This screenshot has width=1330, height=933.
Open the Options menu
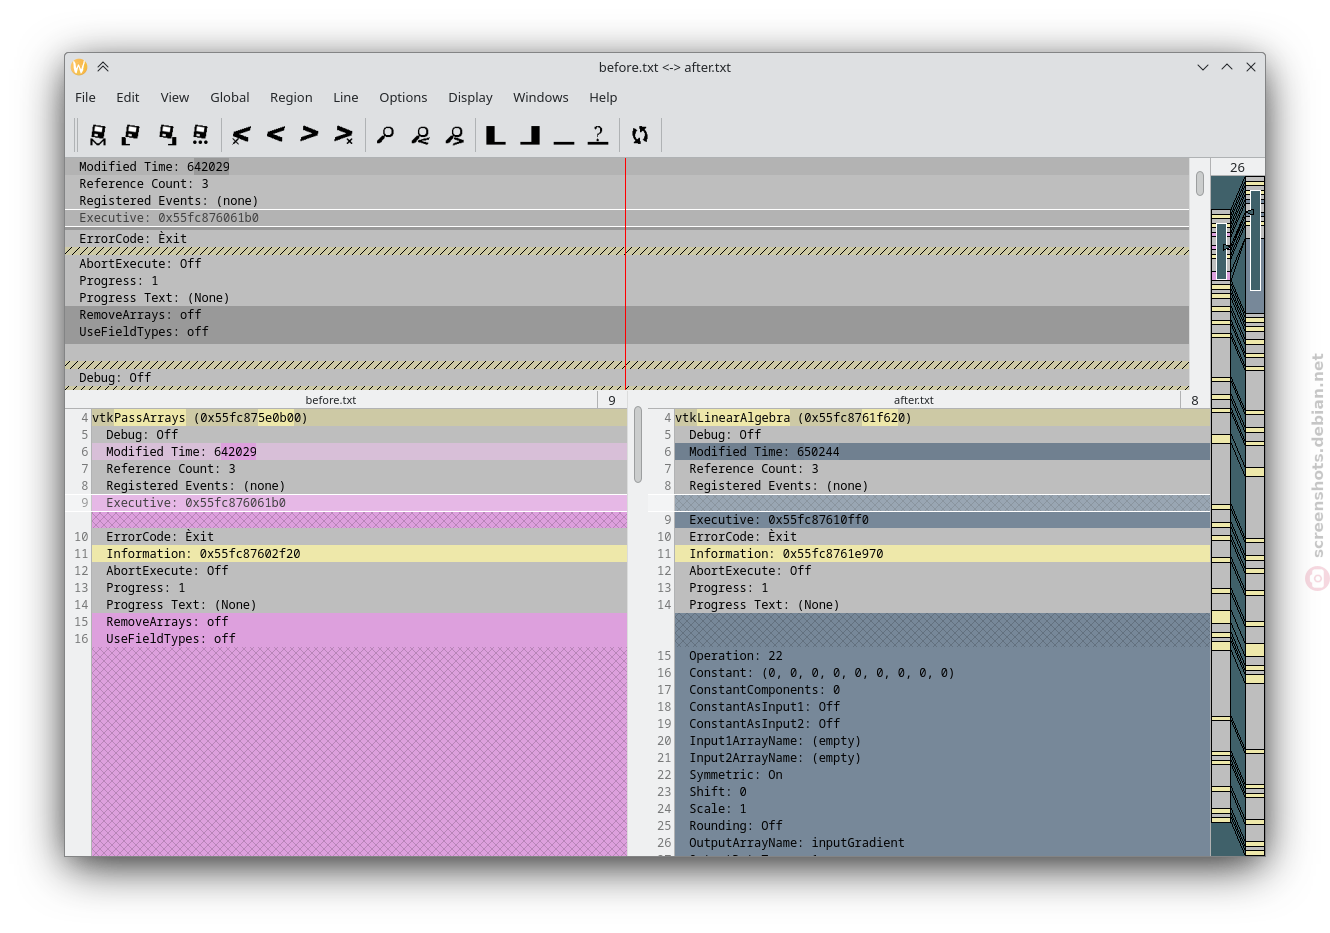tap(403, 97)
